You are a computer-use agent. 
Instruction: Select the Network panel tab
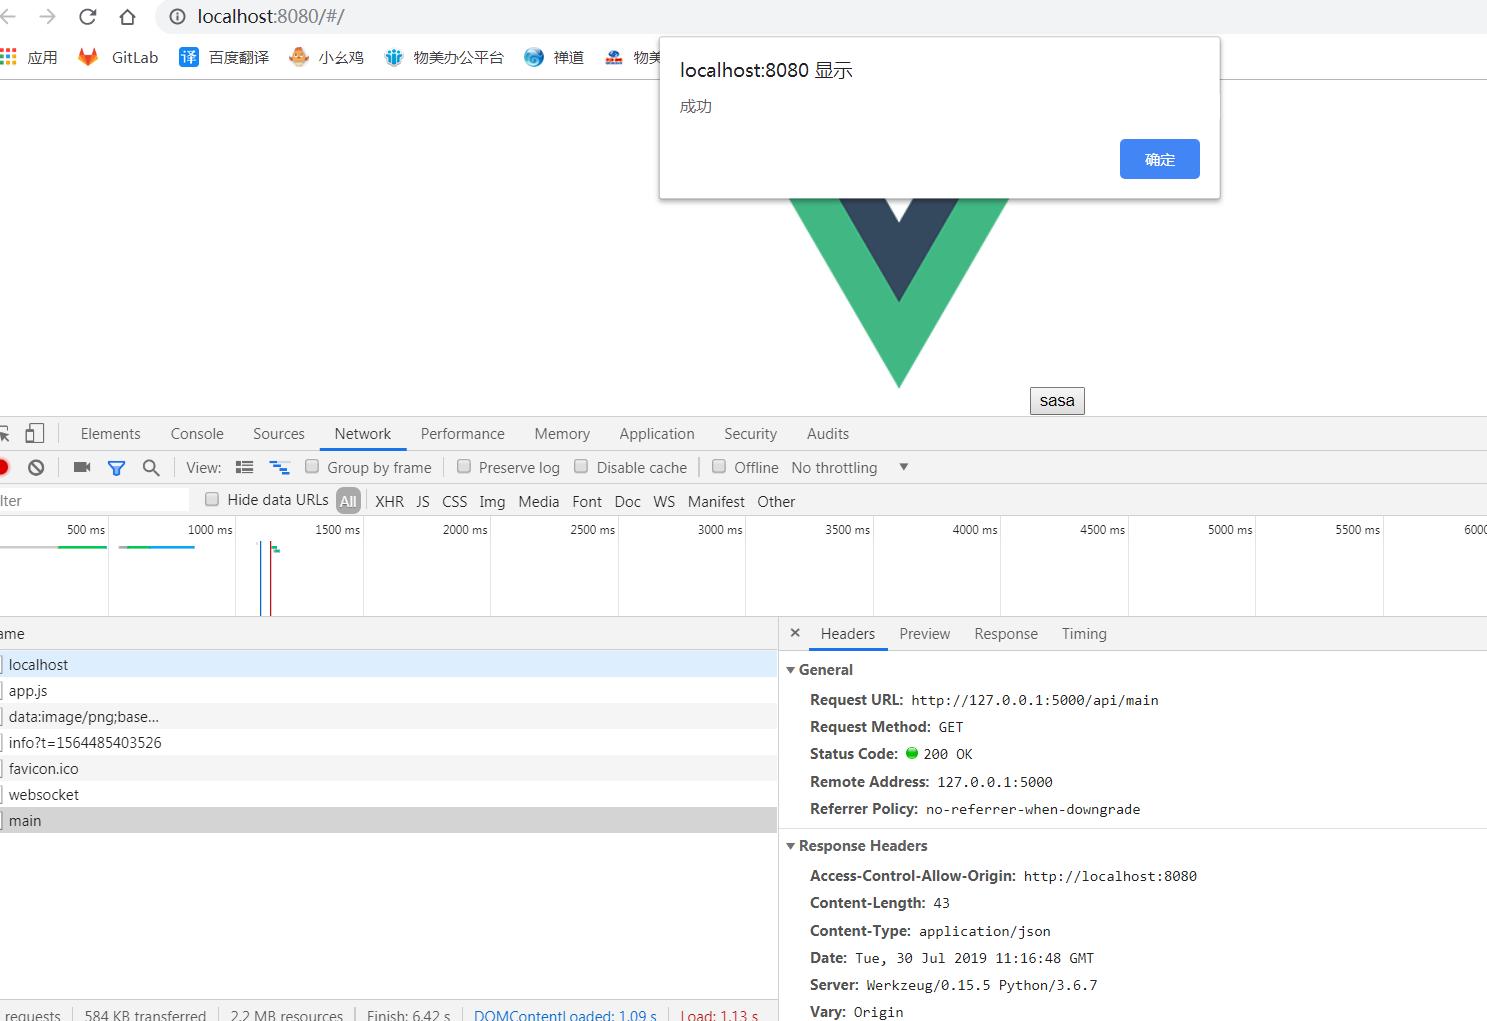coord(363,434)
